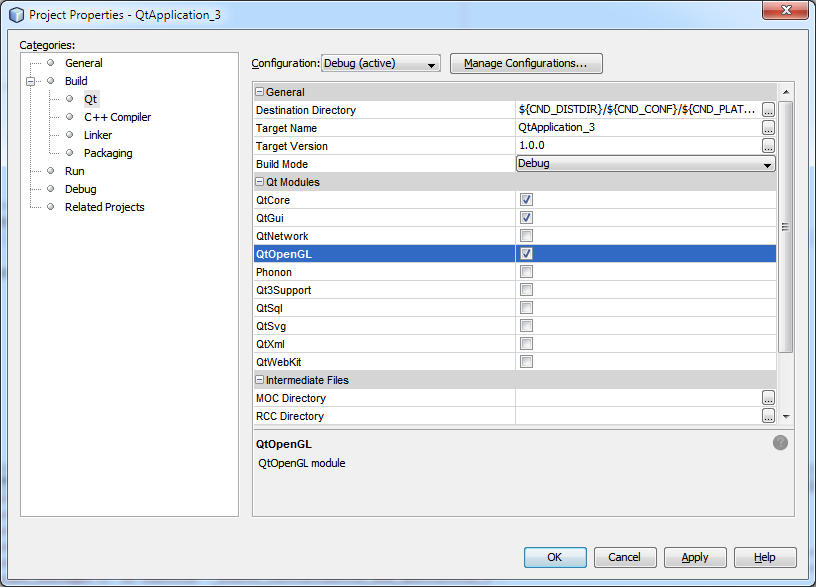
Task: Click the empty RCC Directory value field
Action: 638,416
